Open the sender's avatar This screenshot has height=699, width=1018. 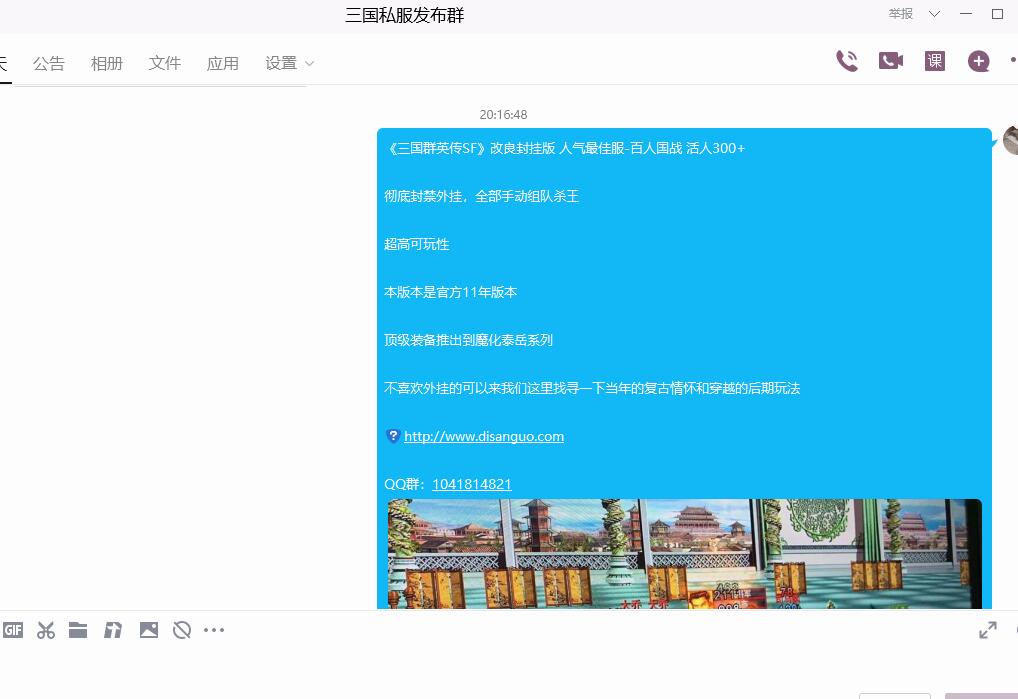[x=1011, y=140]
